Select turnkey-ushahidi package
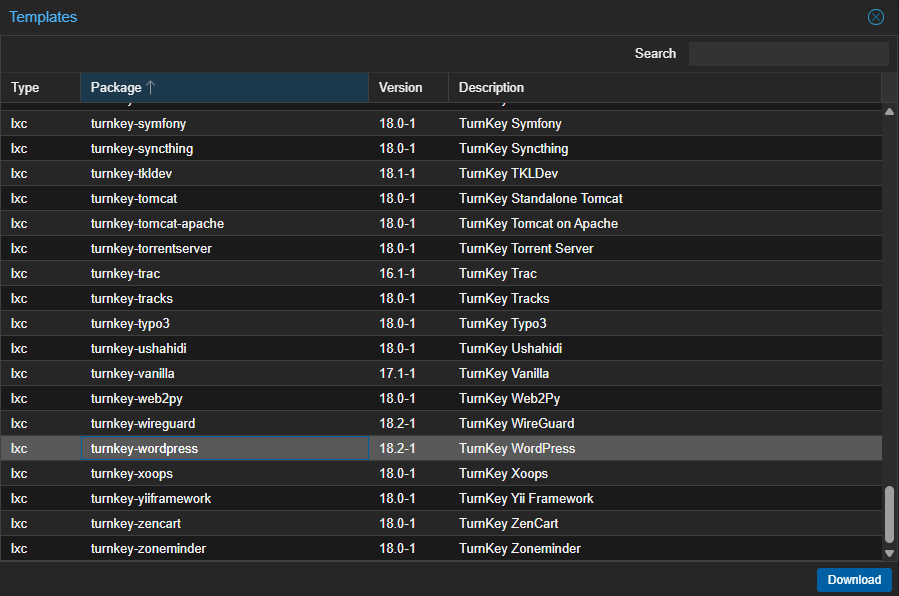 pos(138,348)
